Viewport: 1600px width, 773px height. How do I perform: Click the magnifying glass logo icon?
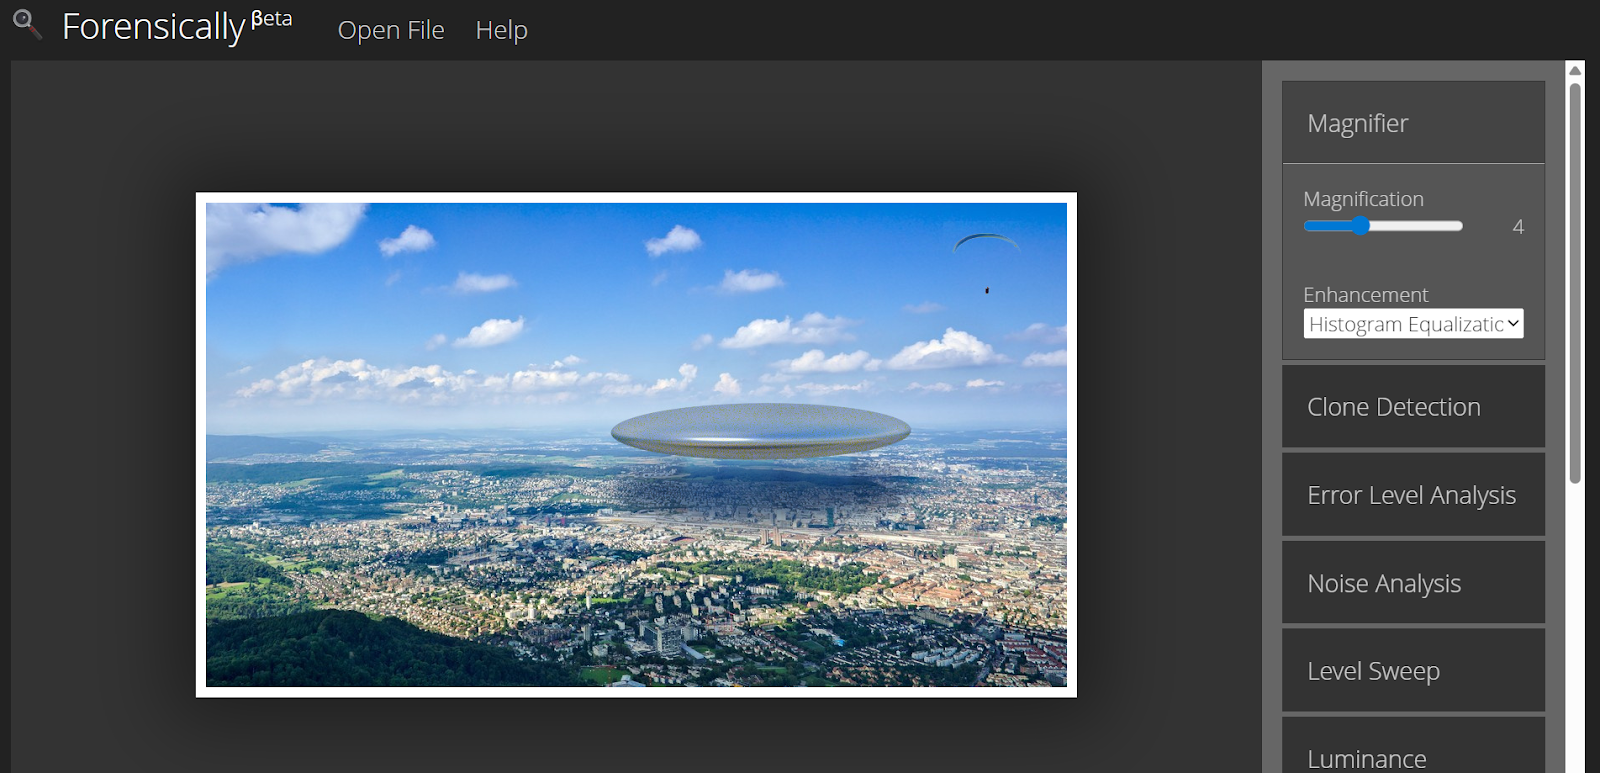tap(26, 24)
